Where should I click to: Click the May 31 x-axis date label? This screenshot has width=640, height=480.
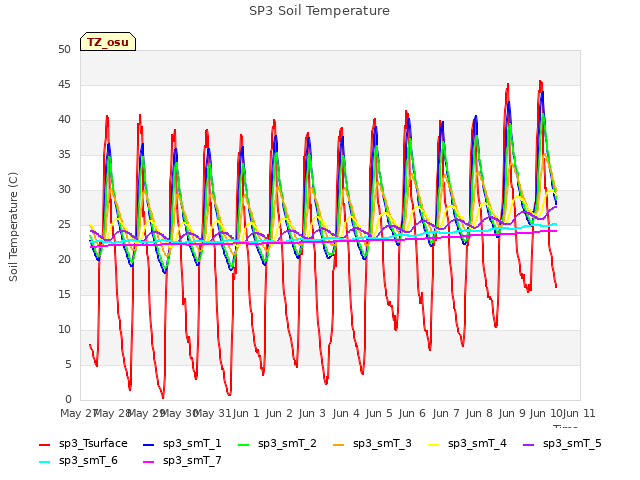pyautogui.click(x=213, y=413)
